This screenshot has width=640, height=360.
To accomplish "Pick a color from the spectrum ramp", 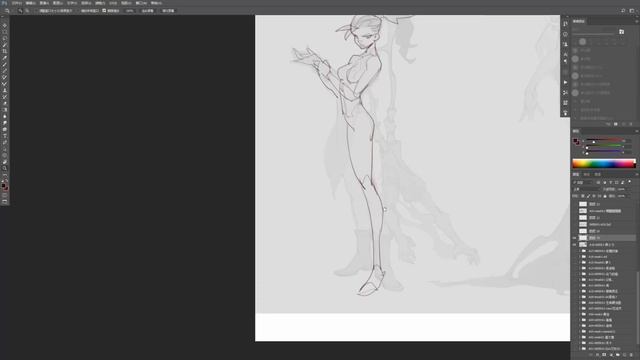I will tap(604, 164).
